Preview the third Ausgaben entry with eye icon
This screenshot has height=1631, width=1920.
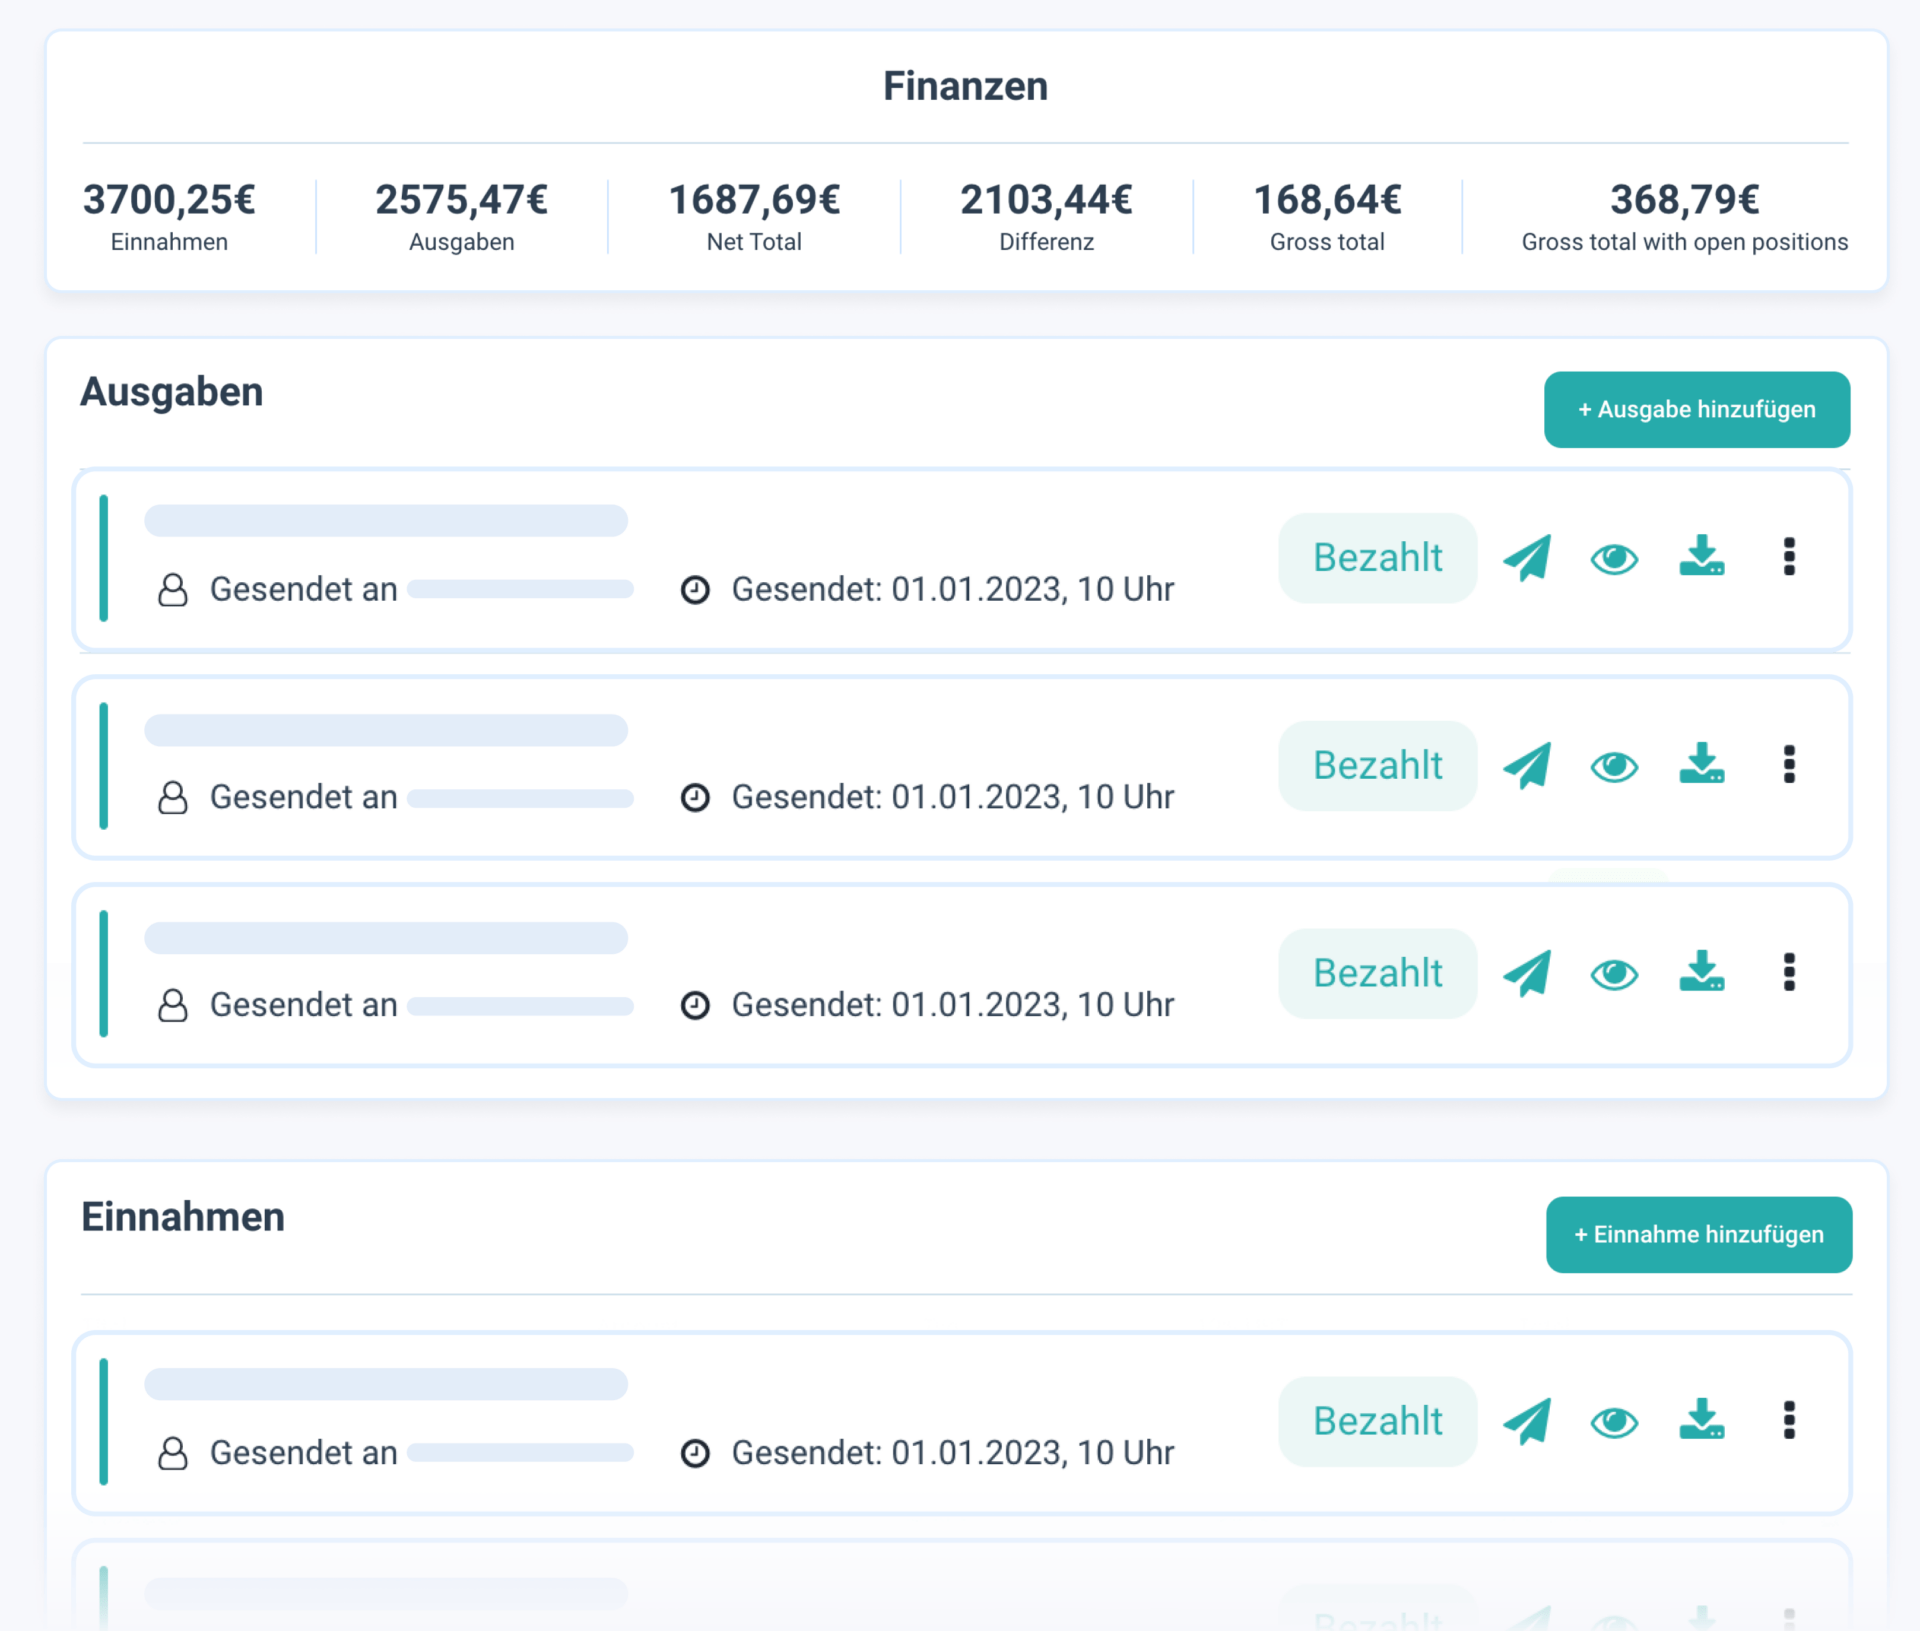click(1614, 975)
